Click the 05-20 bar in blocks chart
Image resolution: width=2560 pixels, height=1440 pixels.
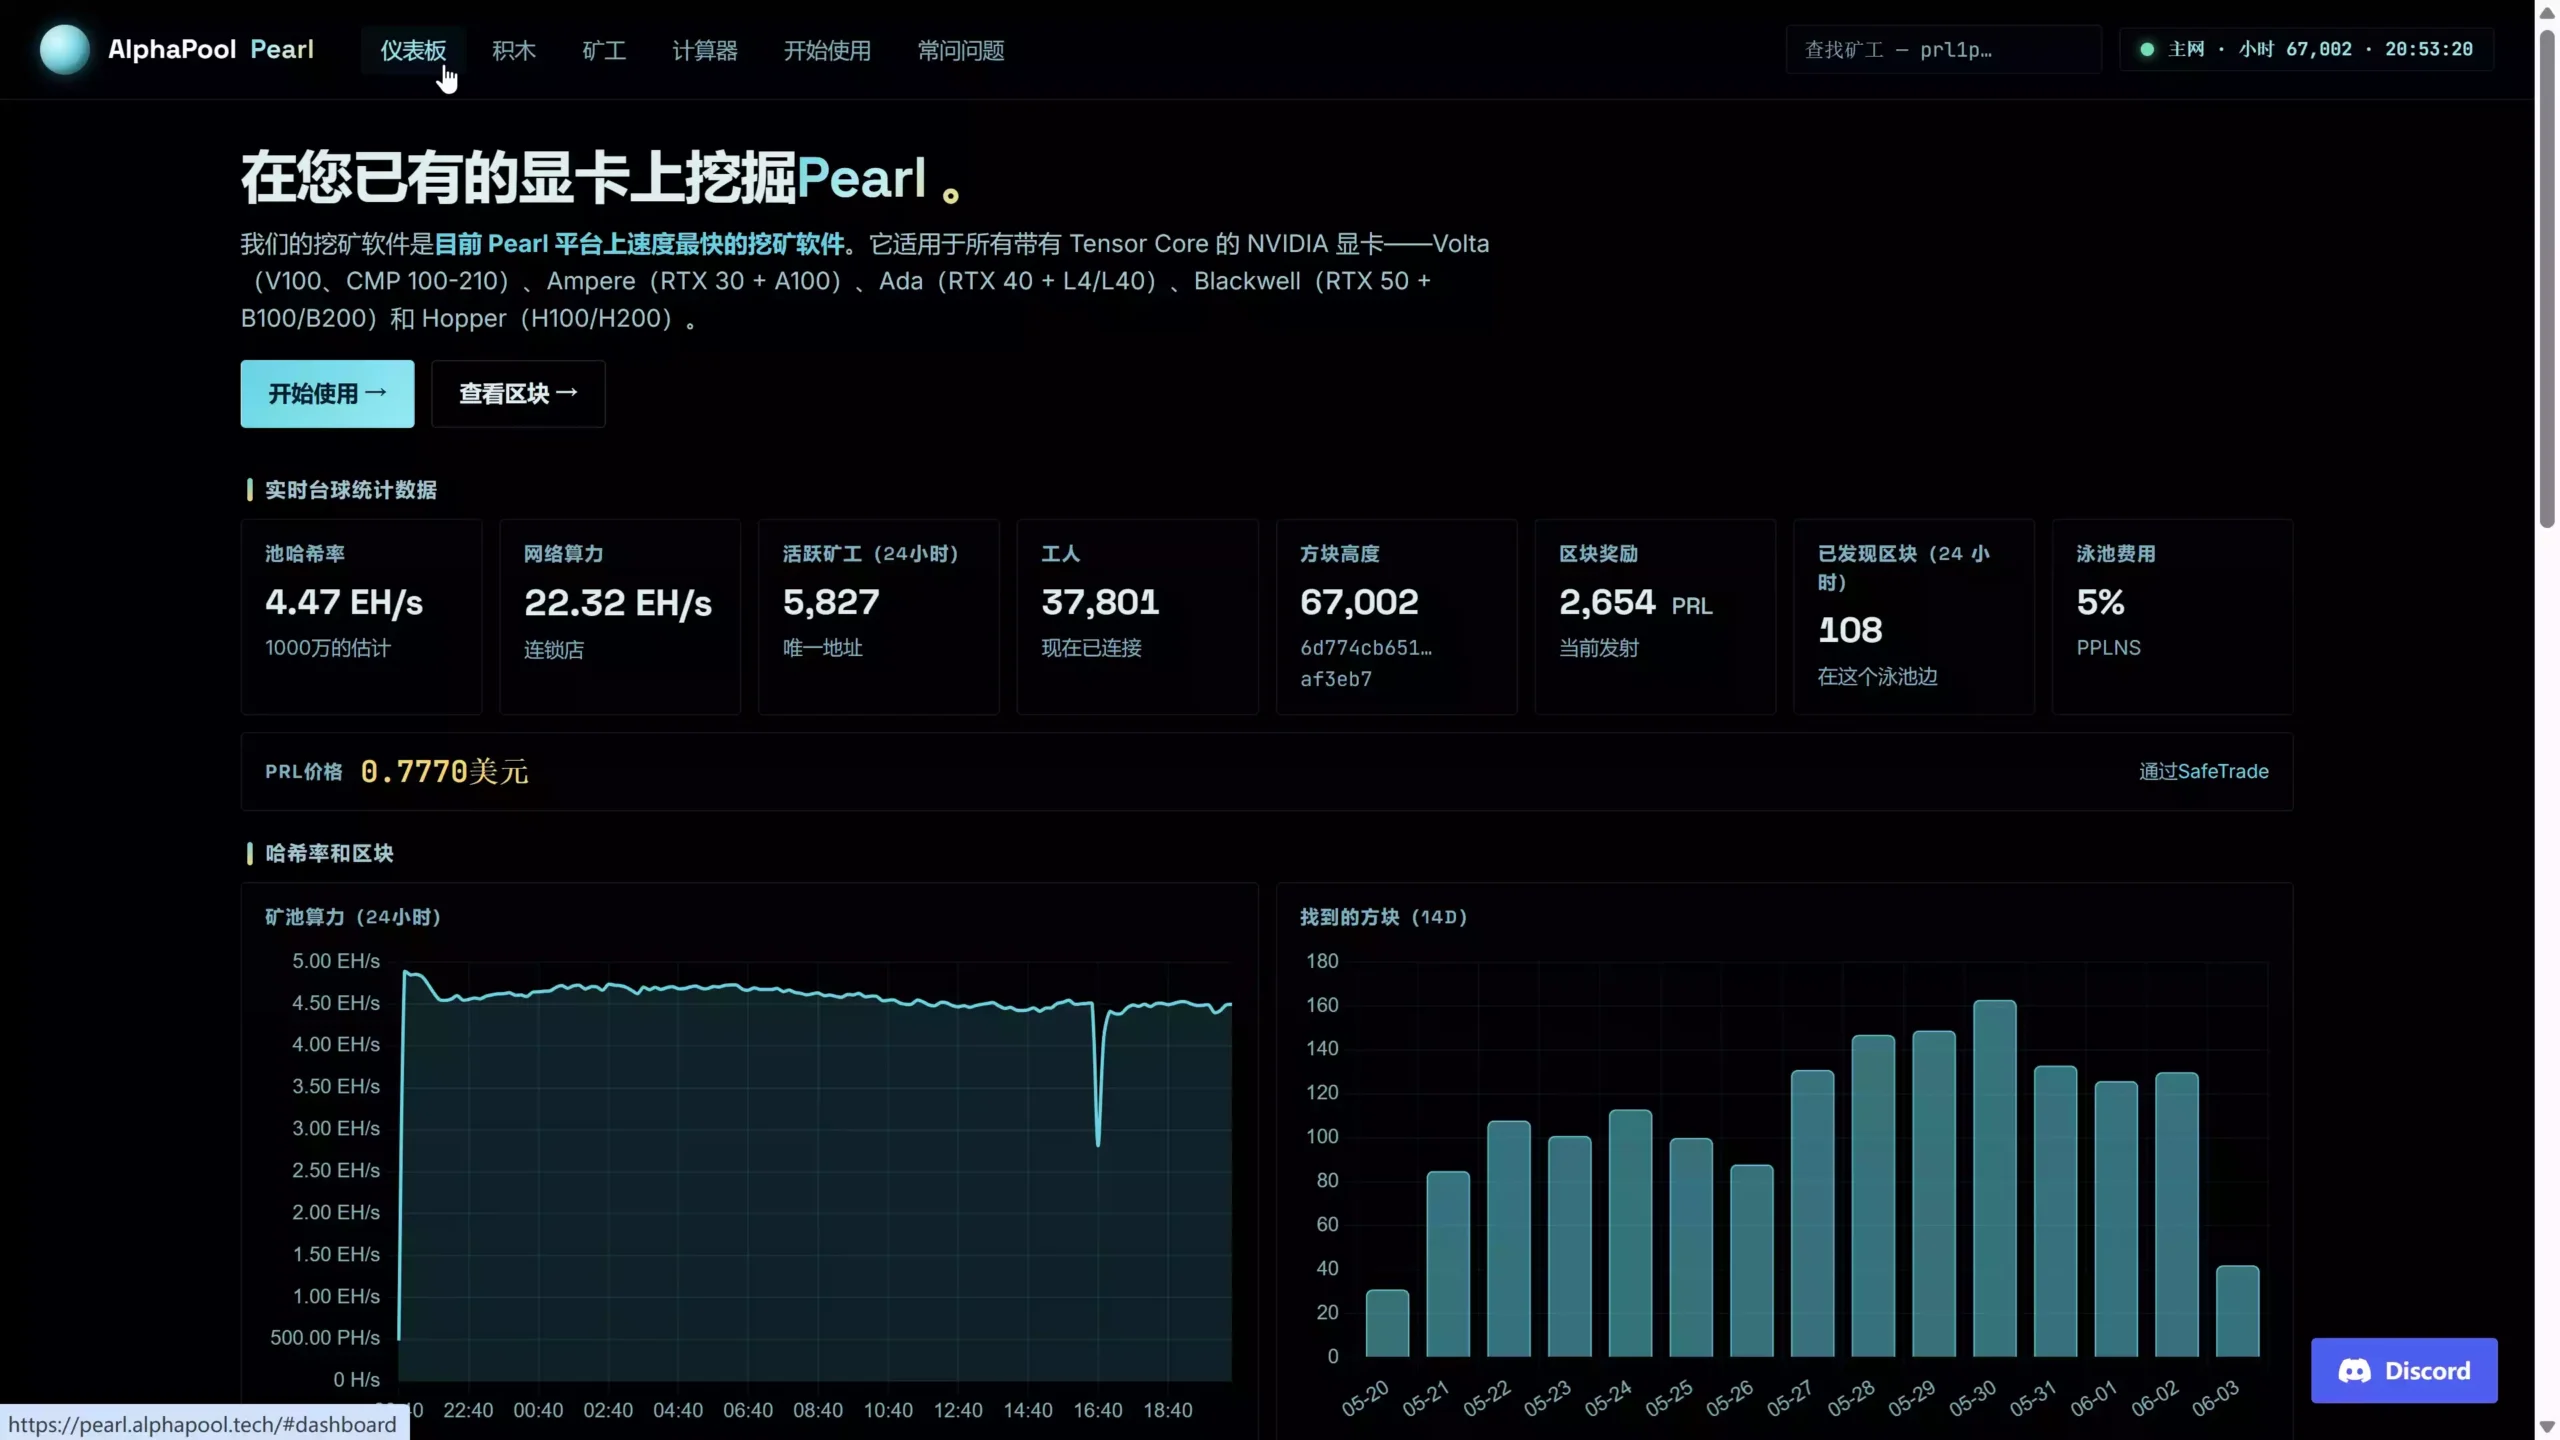[1387, 1323]
